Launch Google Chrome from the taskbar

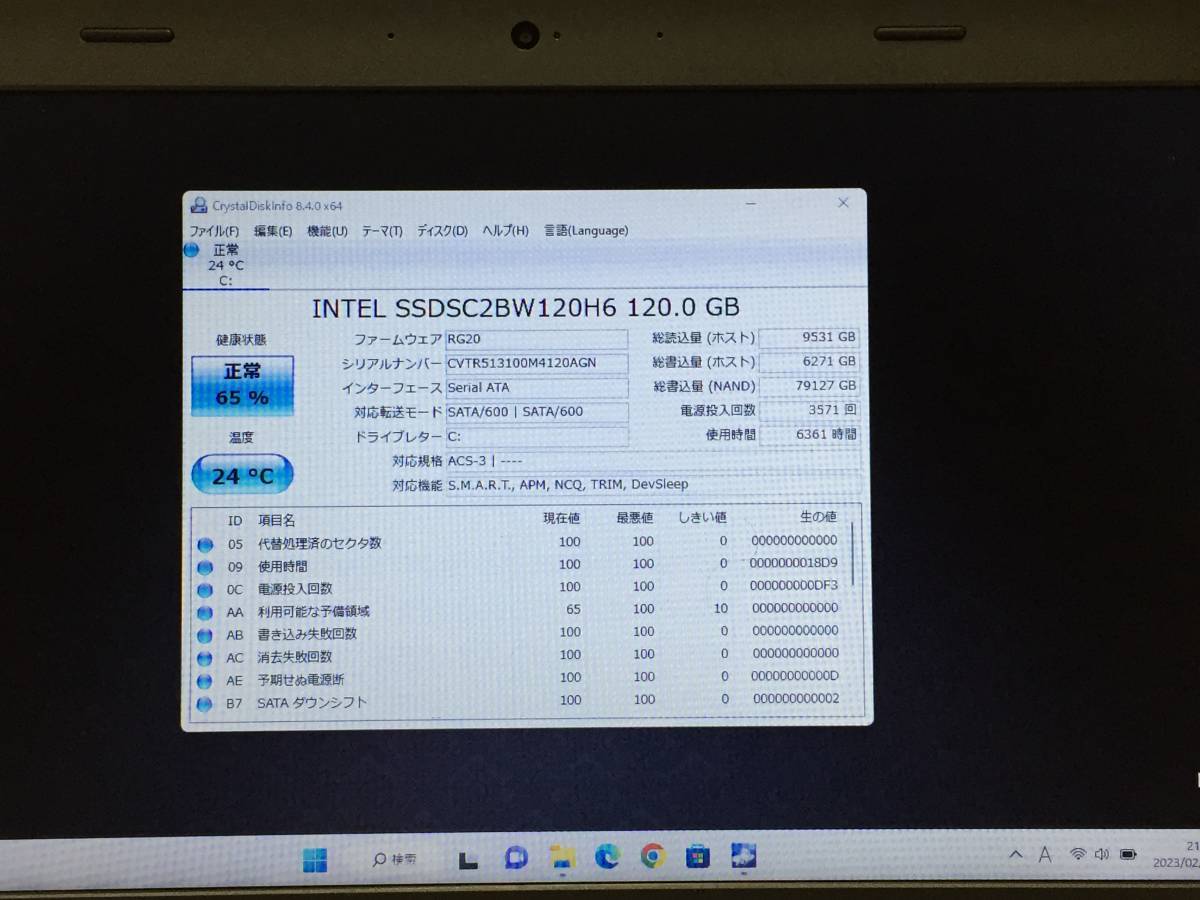tap(652, 856)
